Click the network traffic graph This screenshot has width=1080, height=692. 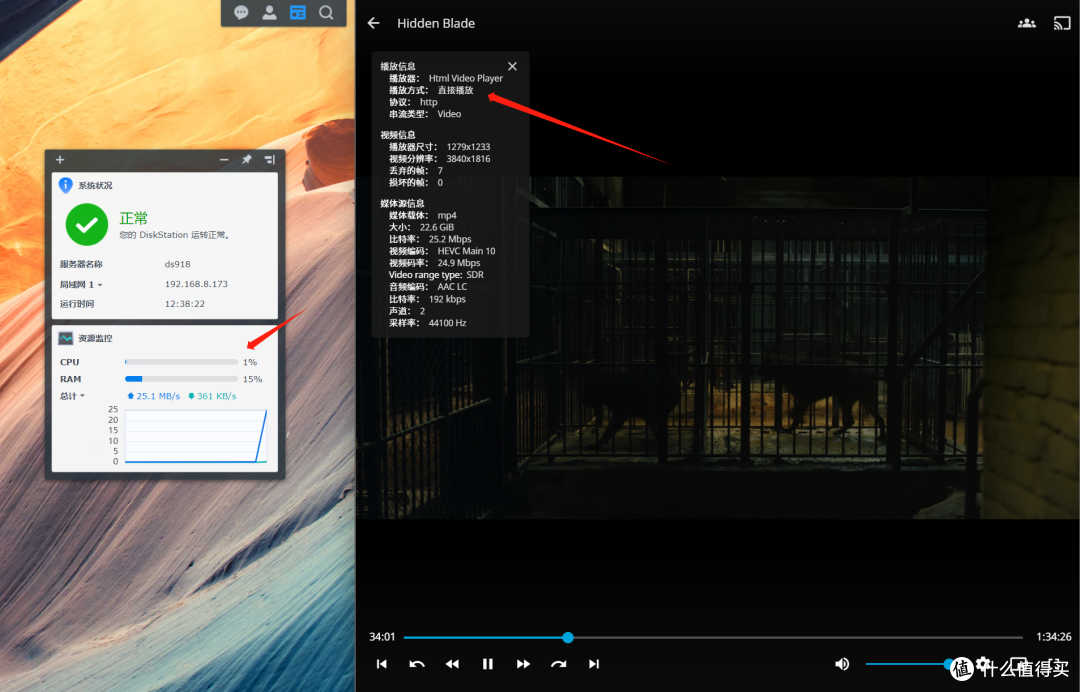coord(196,436)
